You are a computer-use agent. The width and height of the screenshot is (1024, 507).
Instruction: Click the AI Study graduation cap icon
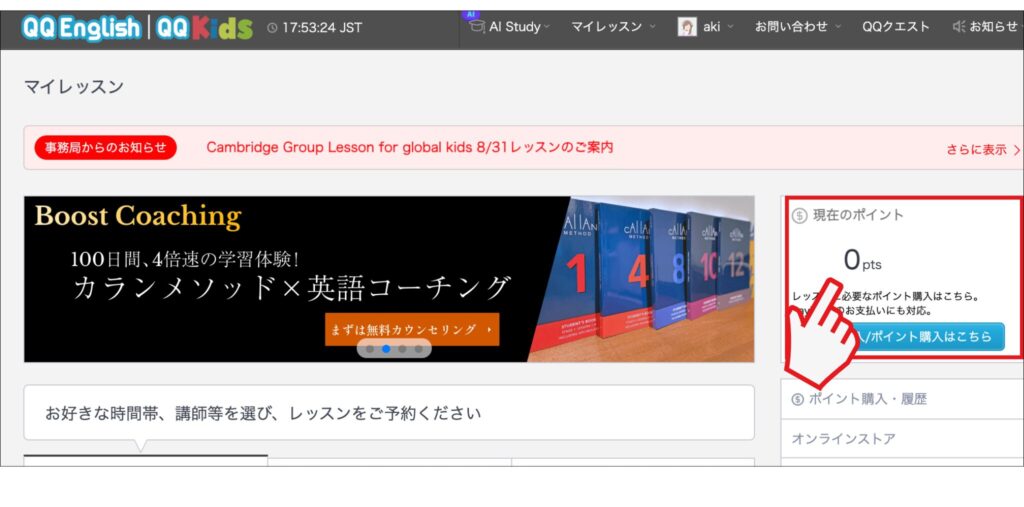point(476,27)
